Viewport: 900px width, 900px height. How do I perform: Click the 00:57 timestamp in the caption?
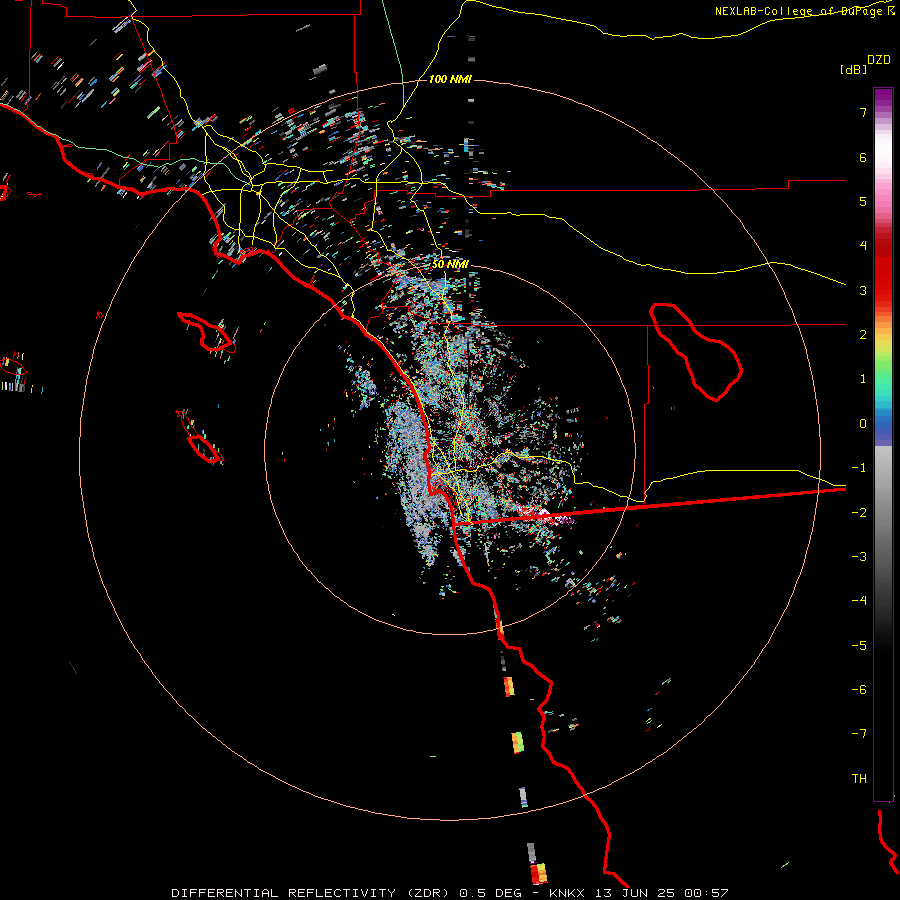click(706, 893)
